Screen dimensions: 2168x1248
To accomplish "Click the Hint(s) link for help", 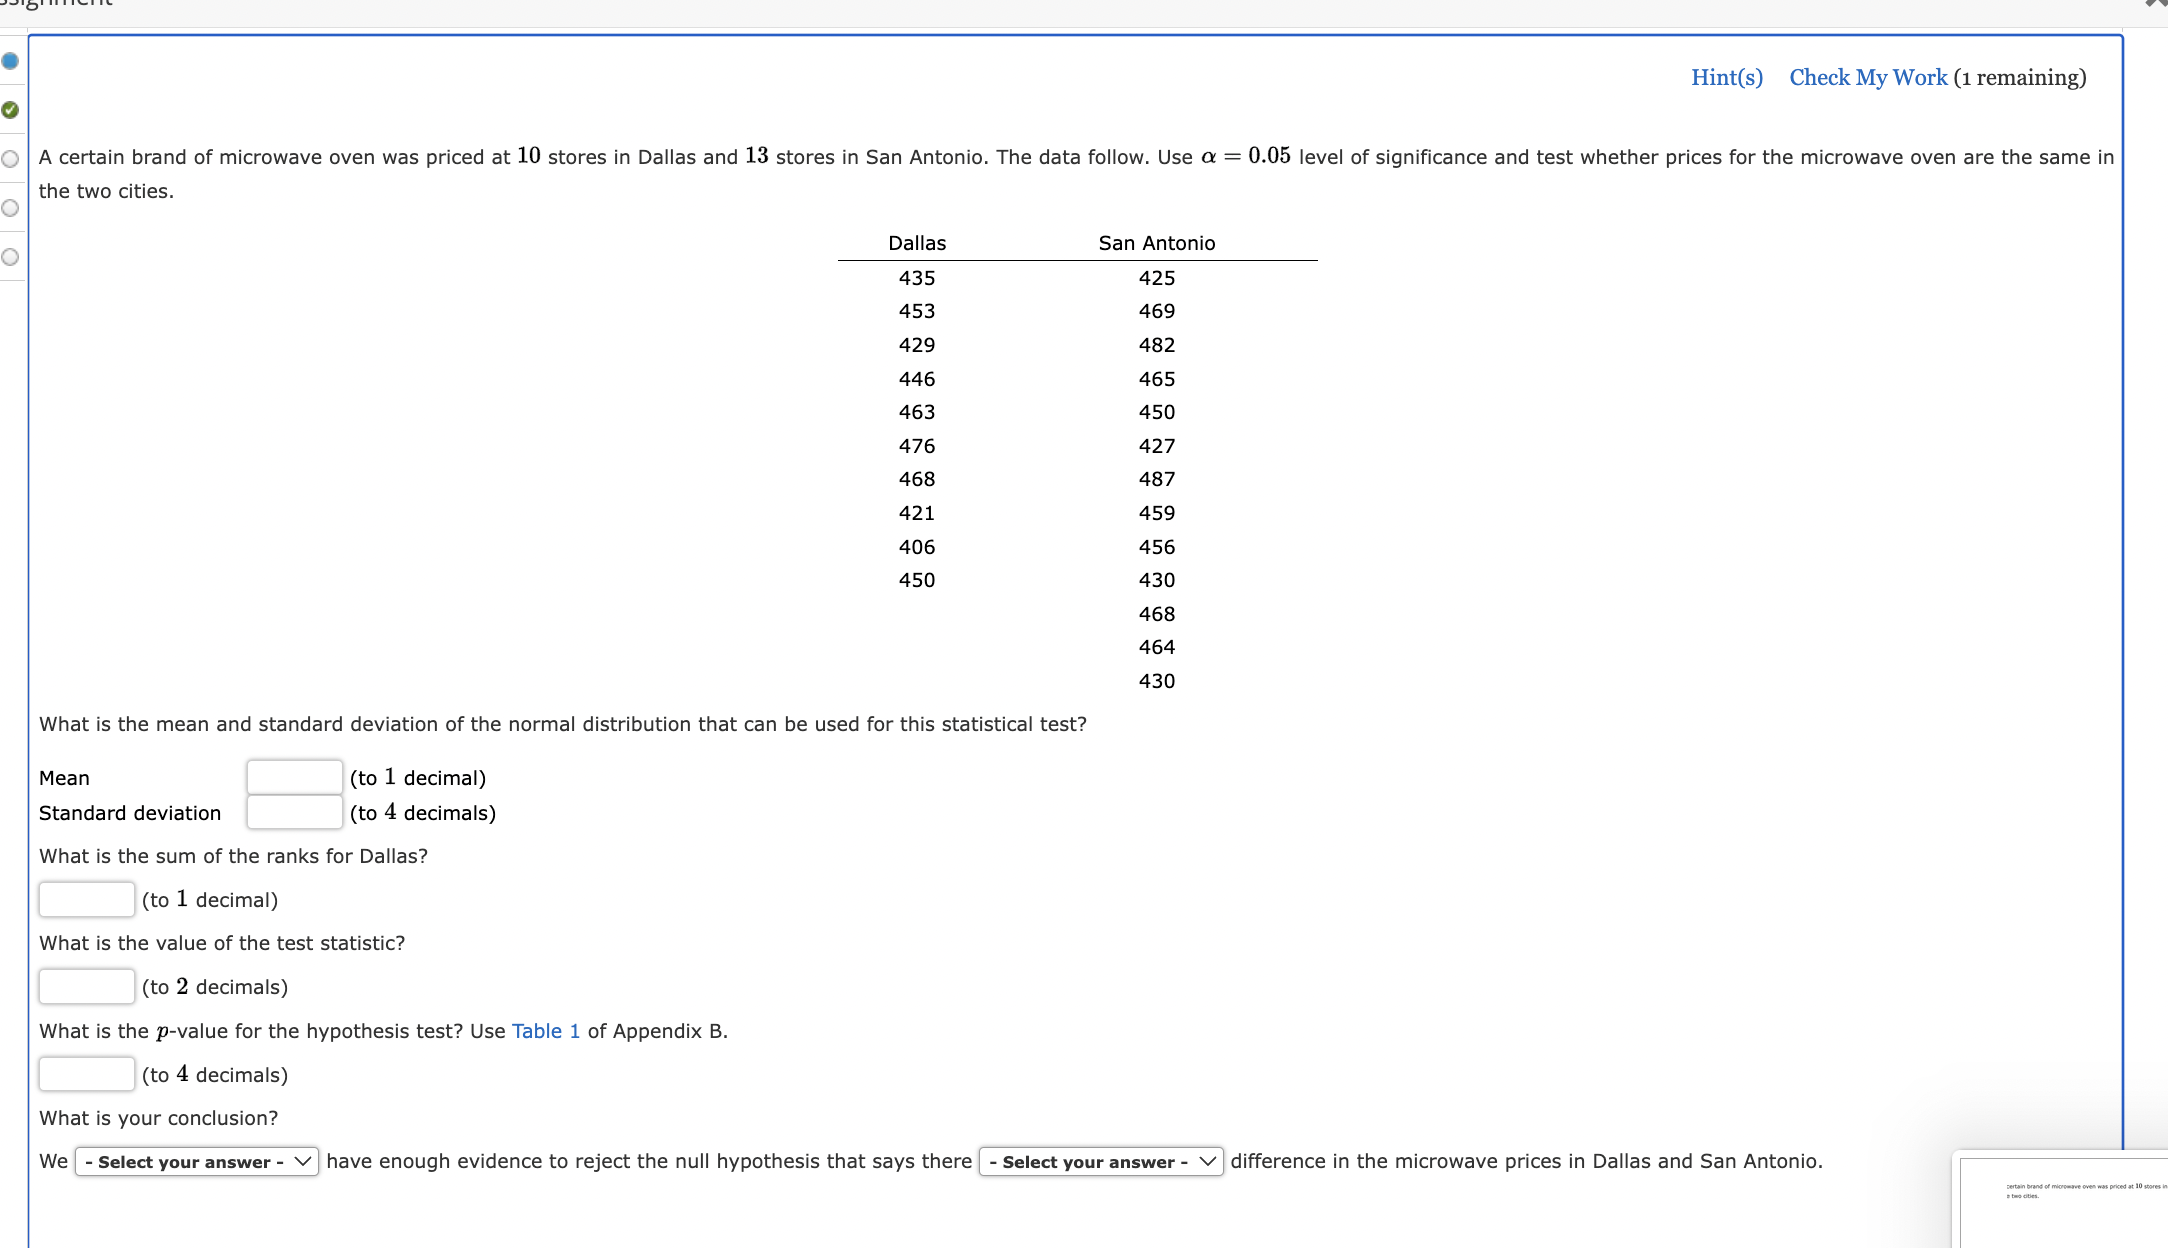I will 1724,76.
